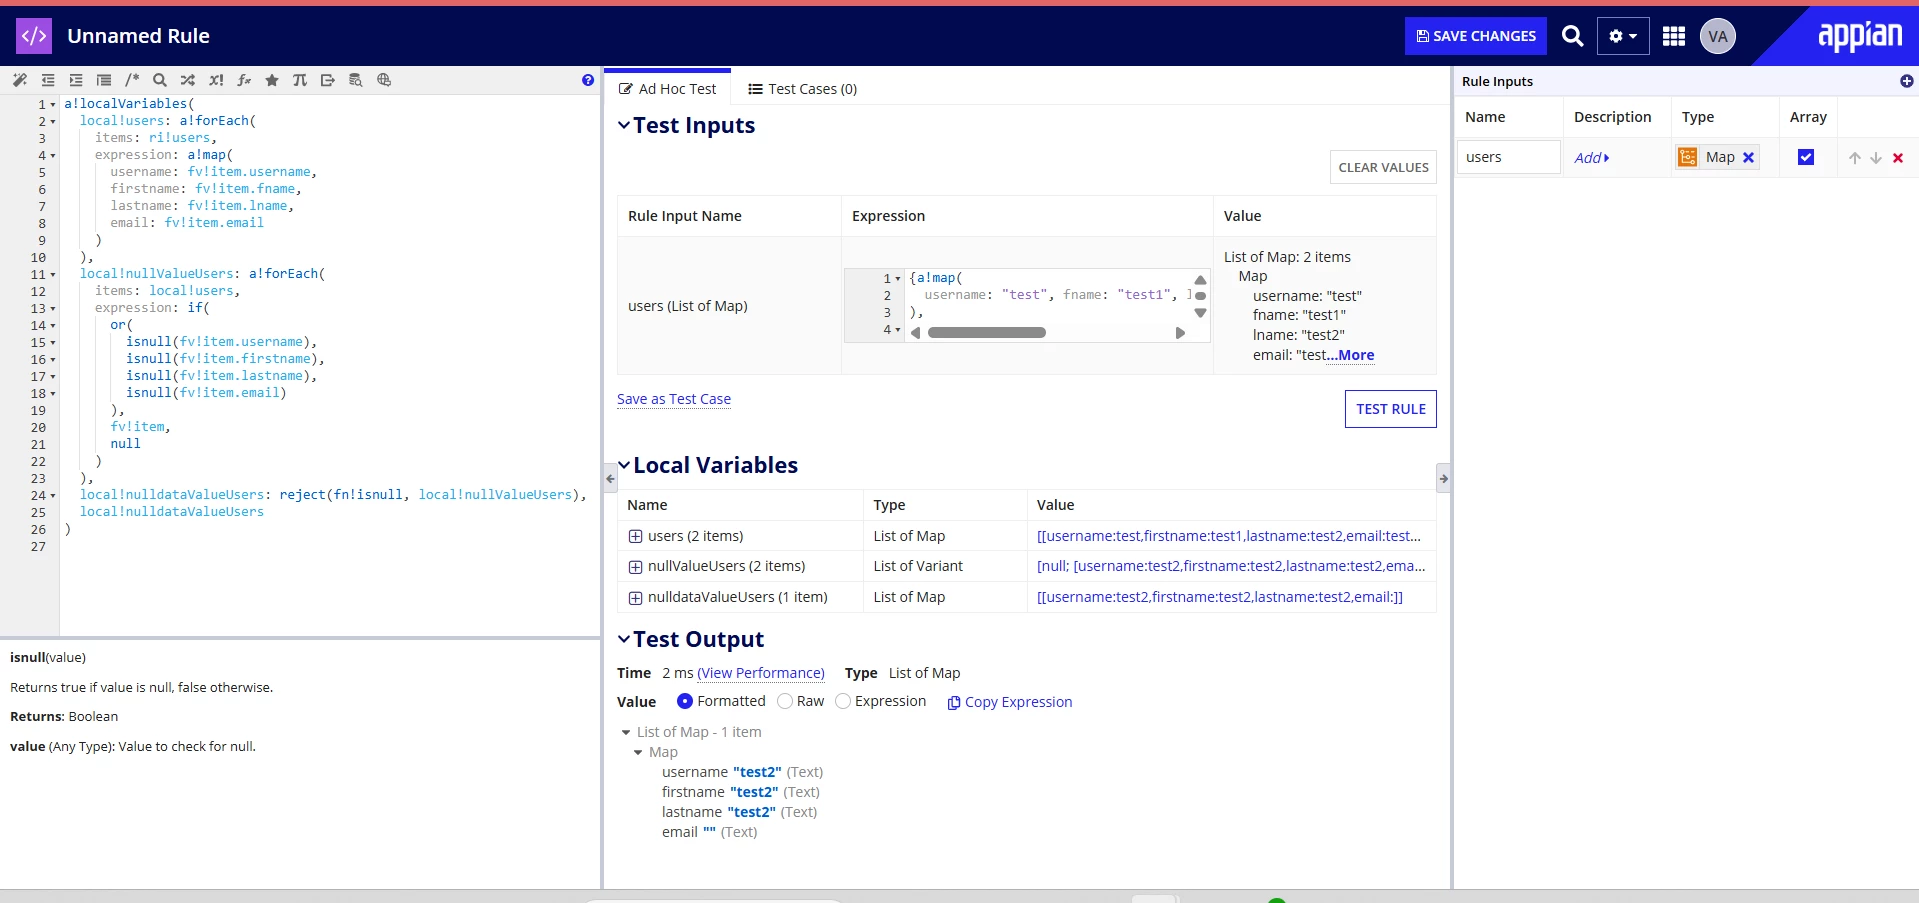The width and height of the screenshot is (1919, 903).
Task: Click ...More link in users value
Action: (1351, 355)
